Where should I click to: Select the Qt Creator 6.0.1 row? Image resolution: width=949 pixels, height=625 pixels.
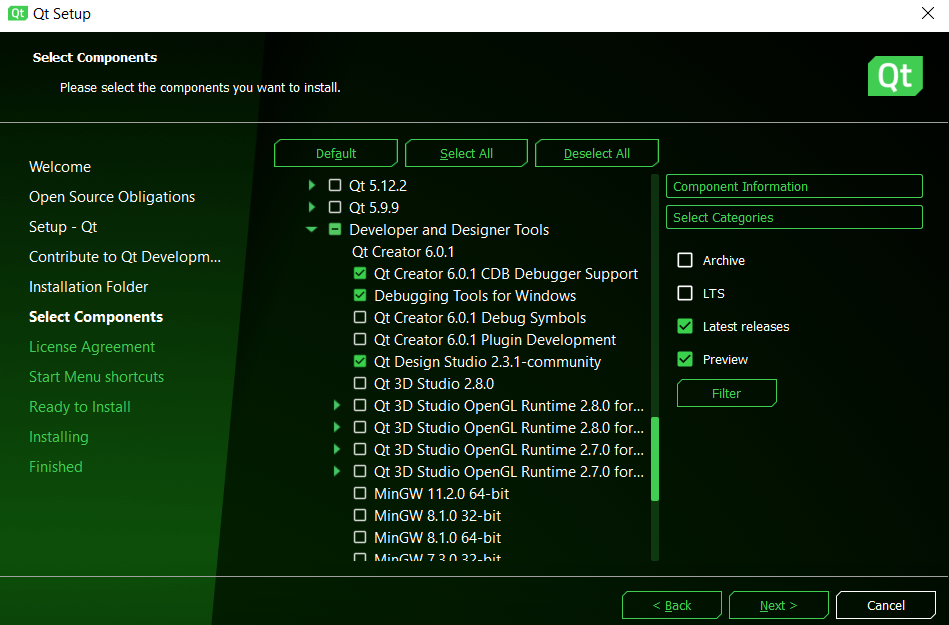403,252
